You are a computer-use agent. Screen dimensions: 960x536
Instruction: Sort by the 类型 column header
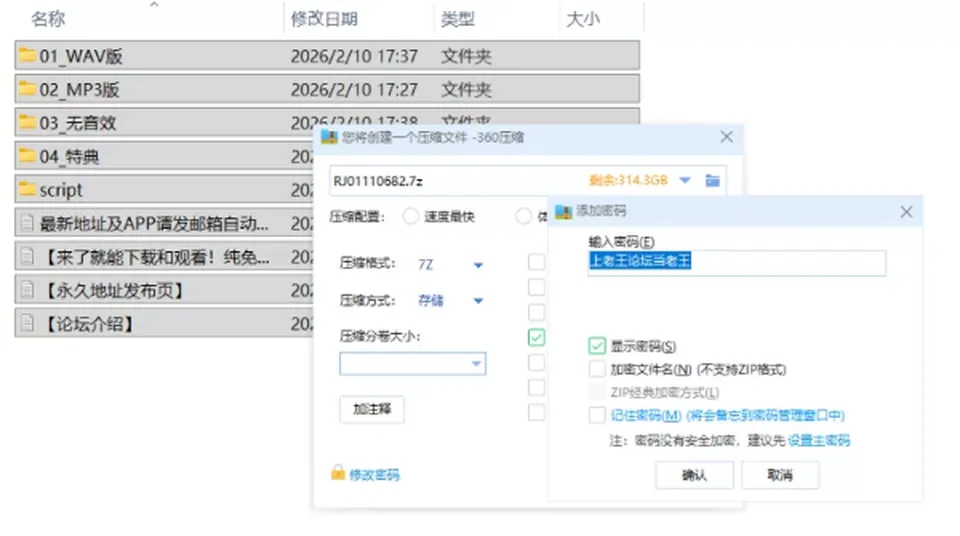click(458, 19)
